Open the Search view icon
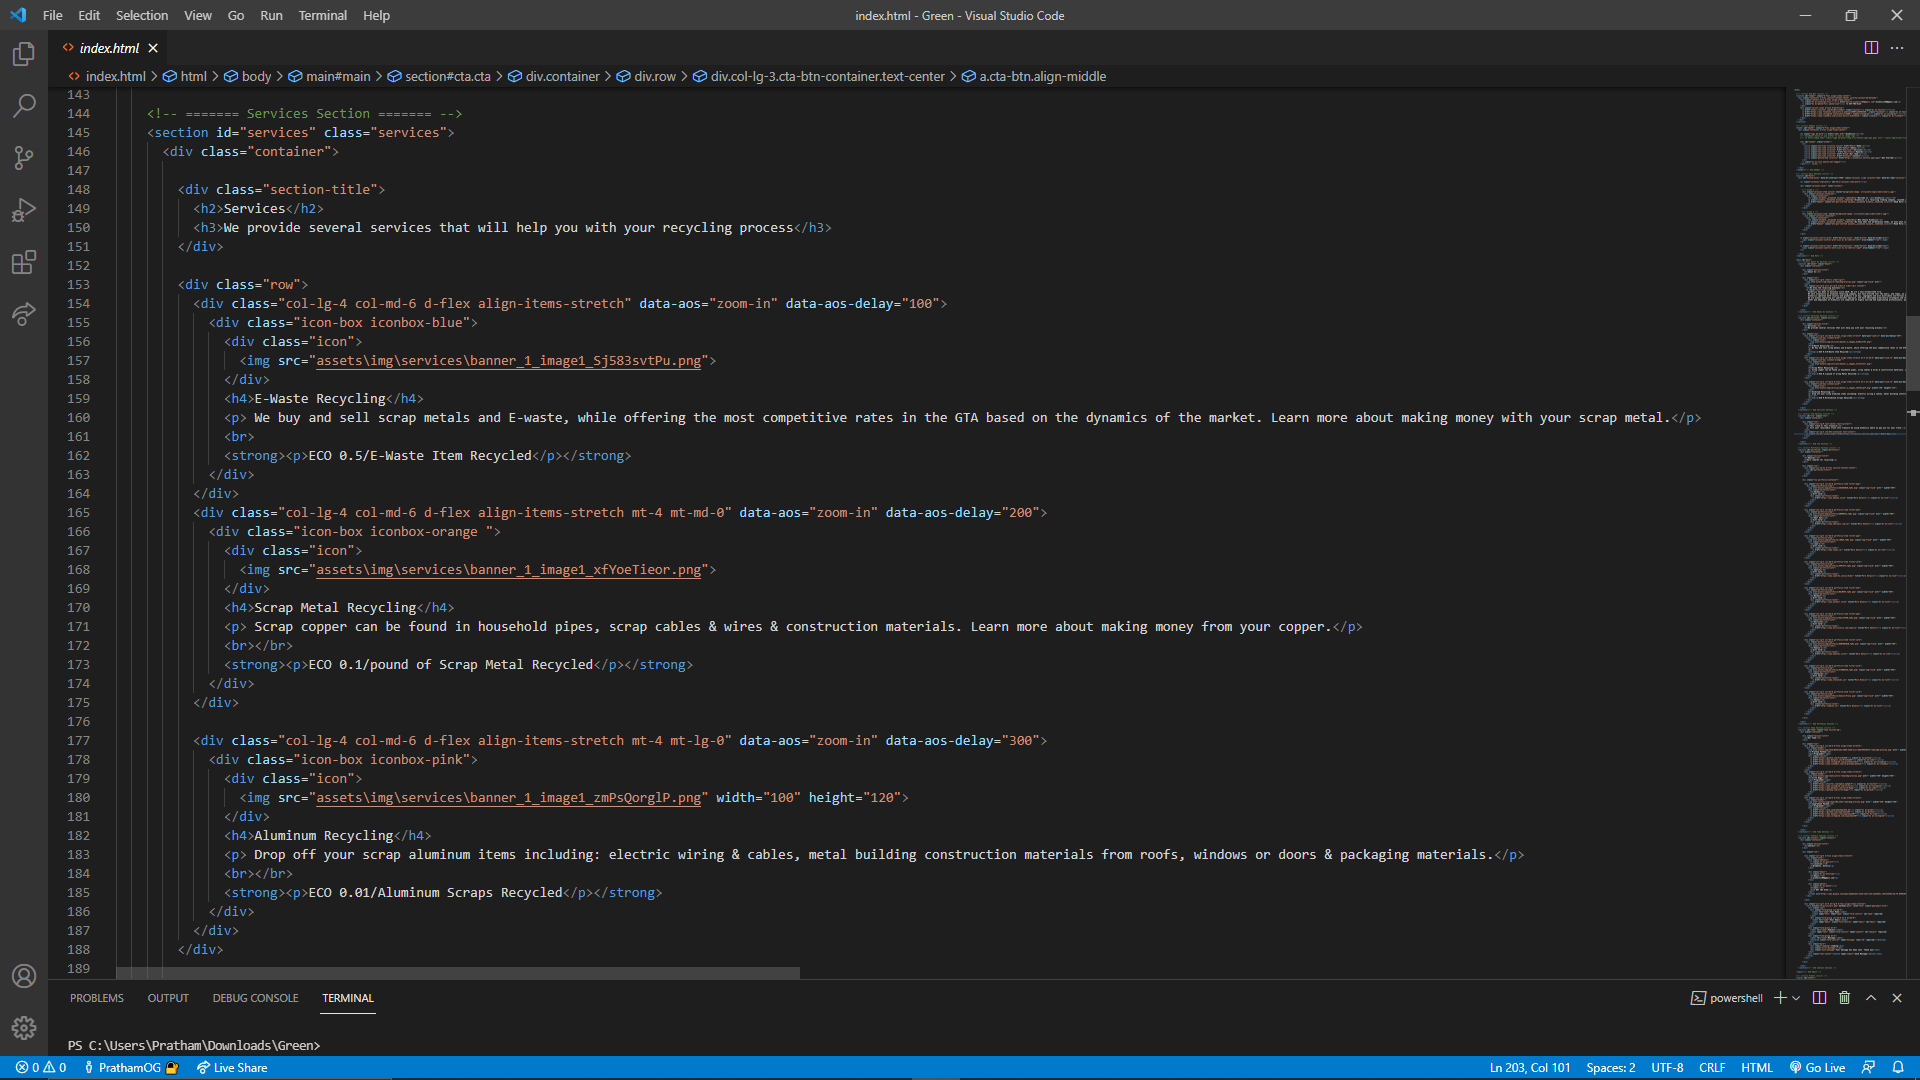This screenshot has width=1920, height=1080. click(x=24, y=106)
